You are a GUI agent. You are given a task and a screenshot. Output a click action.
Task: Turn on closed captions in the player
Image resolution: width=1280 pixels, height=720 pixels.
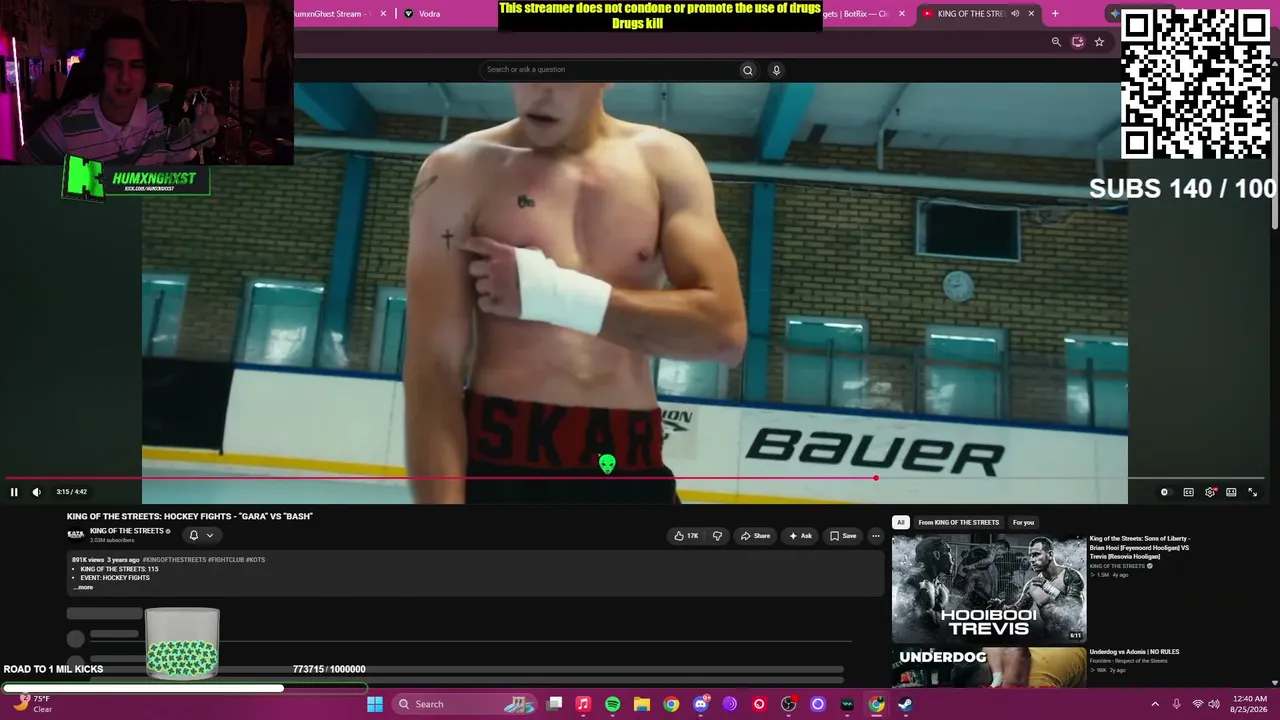tap(1188, 492)
